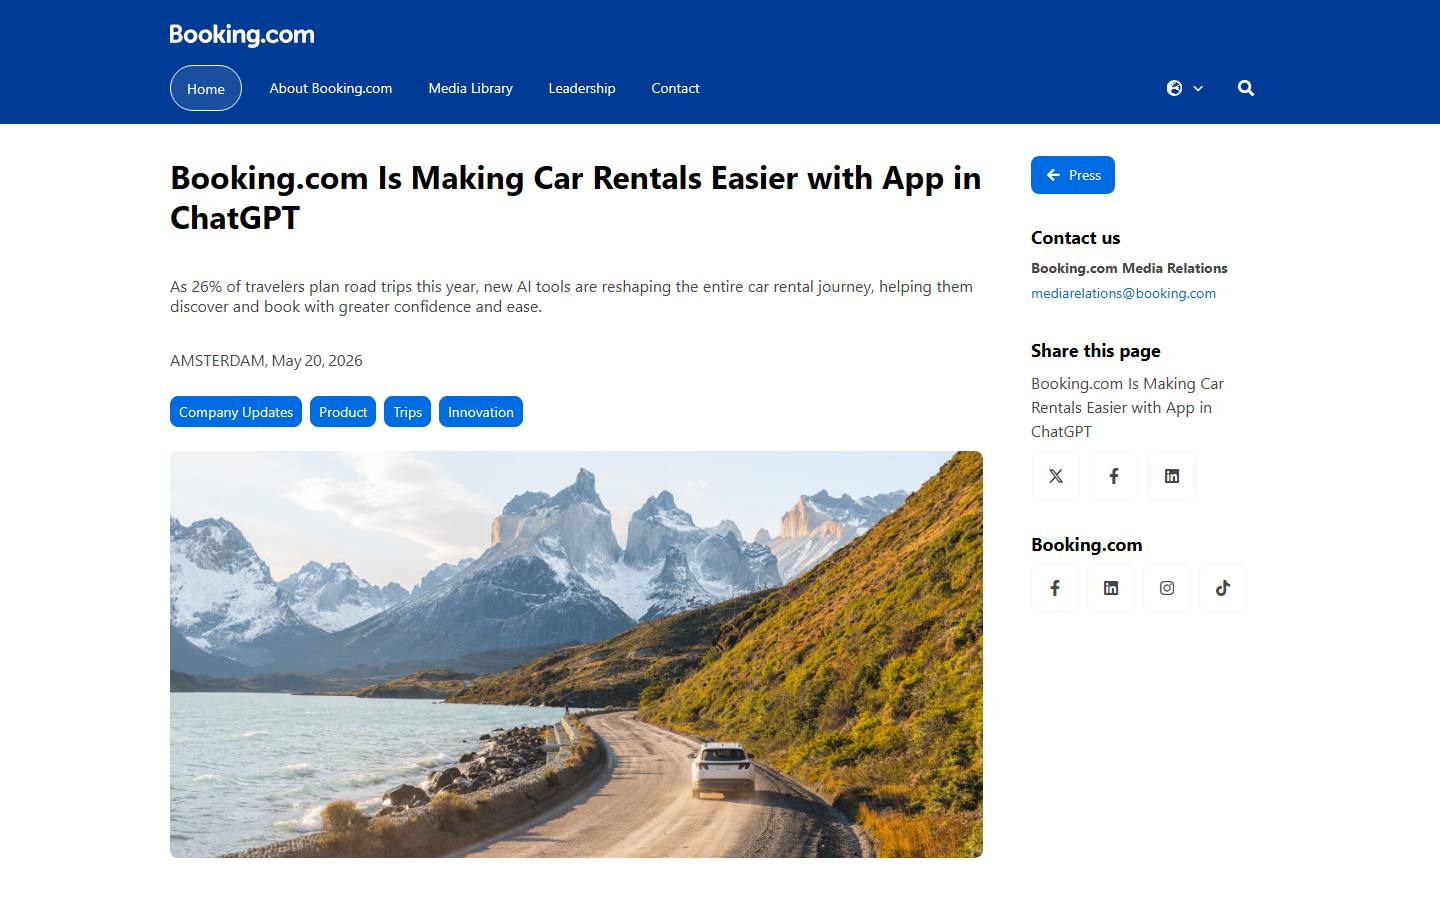This screenshot has height=900, width=1440.
Task: Share this page on LinkedIn
Action: (x=1172, y=476)
